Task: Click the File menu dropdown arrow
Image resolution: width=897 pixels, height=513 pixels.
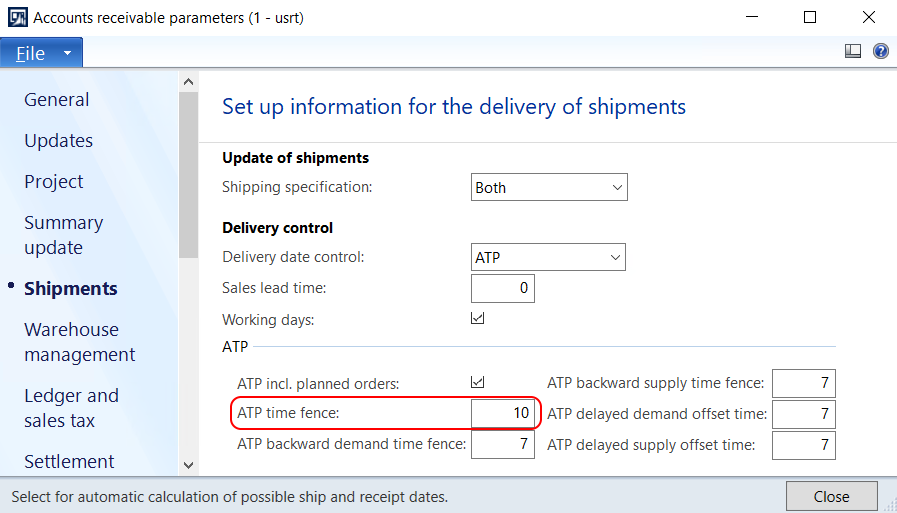Action: click(x=68, y=53)
